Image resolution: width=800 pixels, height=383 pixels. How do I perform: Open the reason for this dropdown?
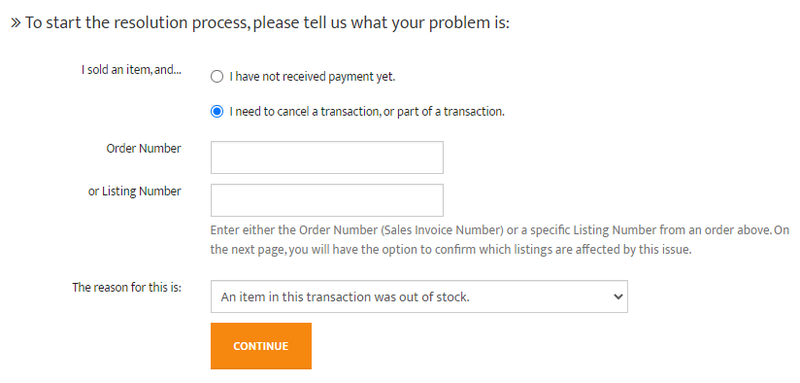coord(419,296)
